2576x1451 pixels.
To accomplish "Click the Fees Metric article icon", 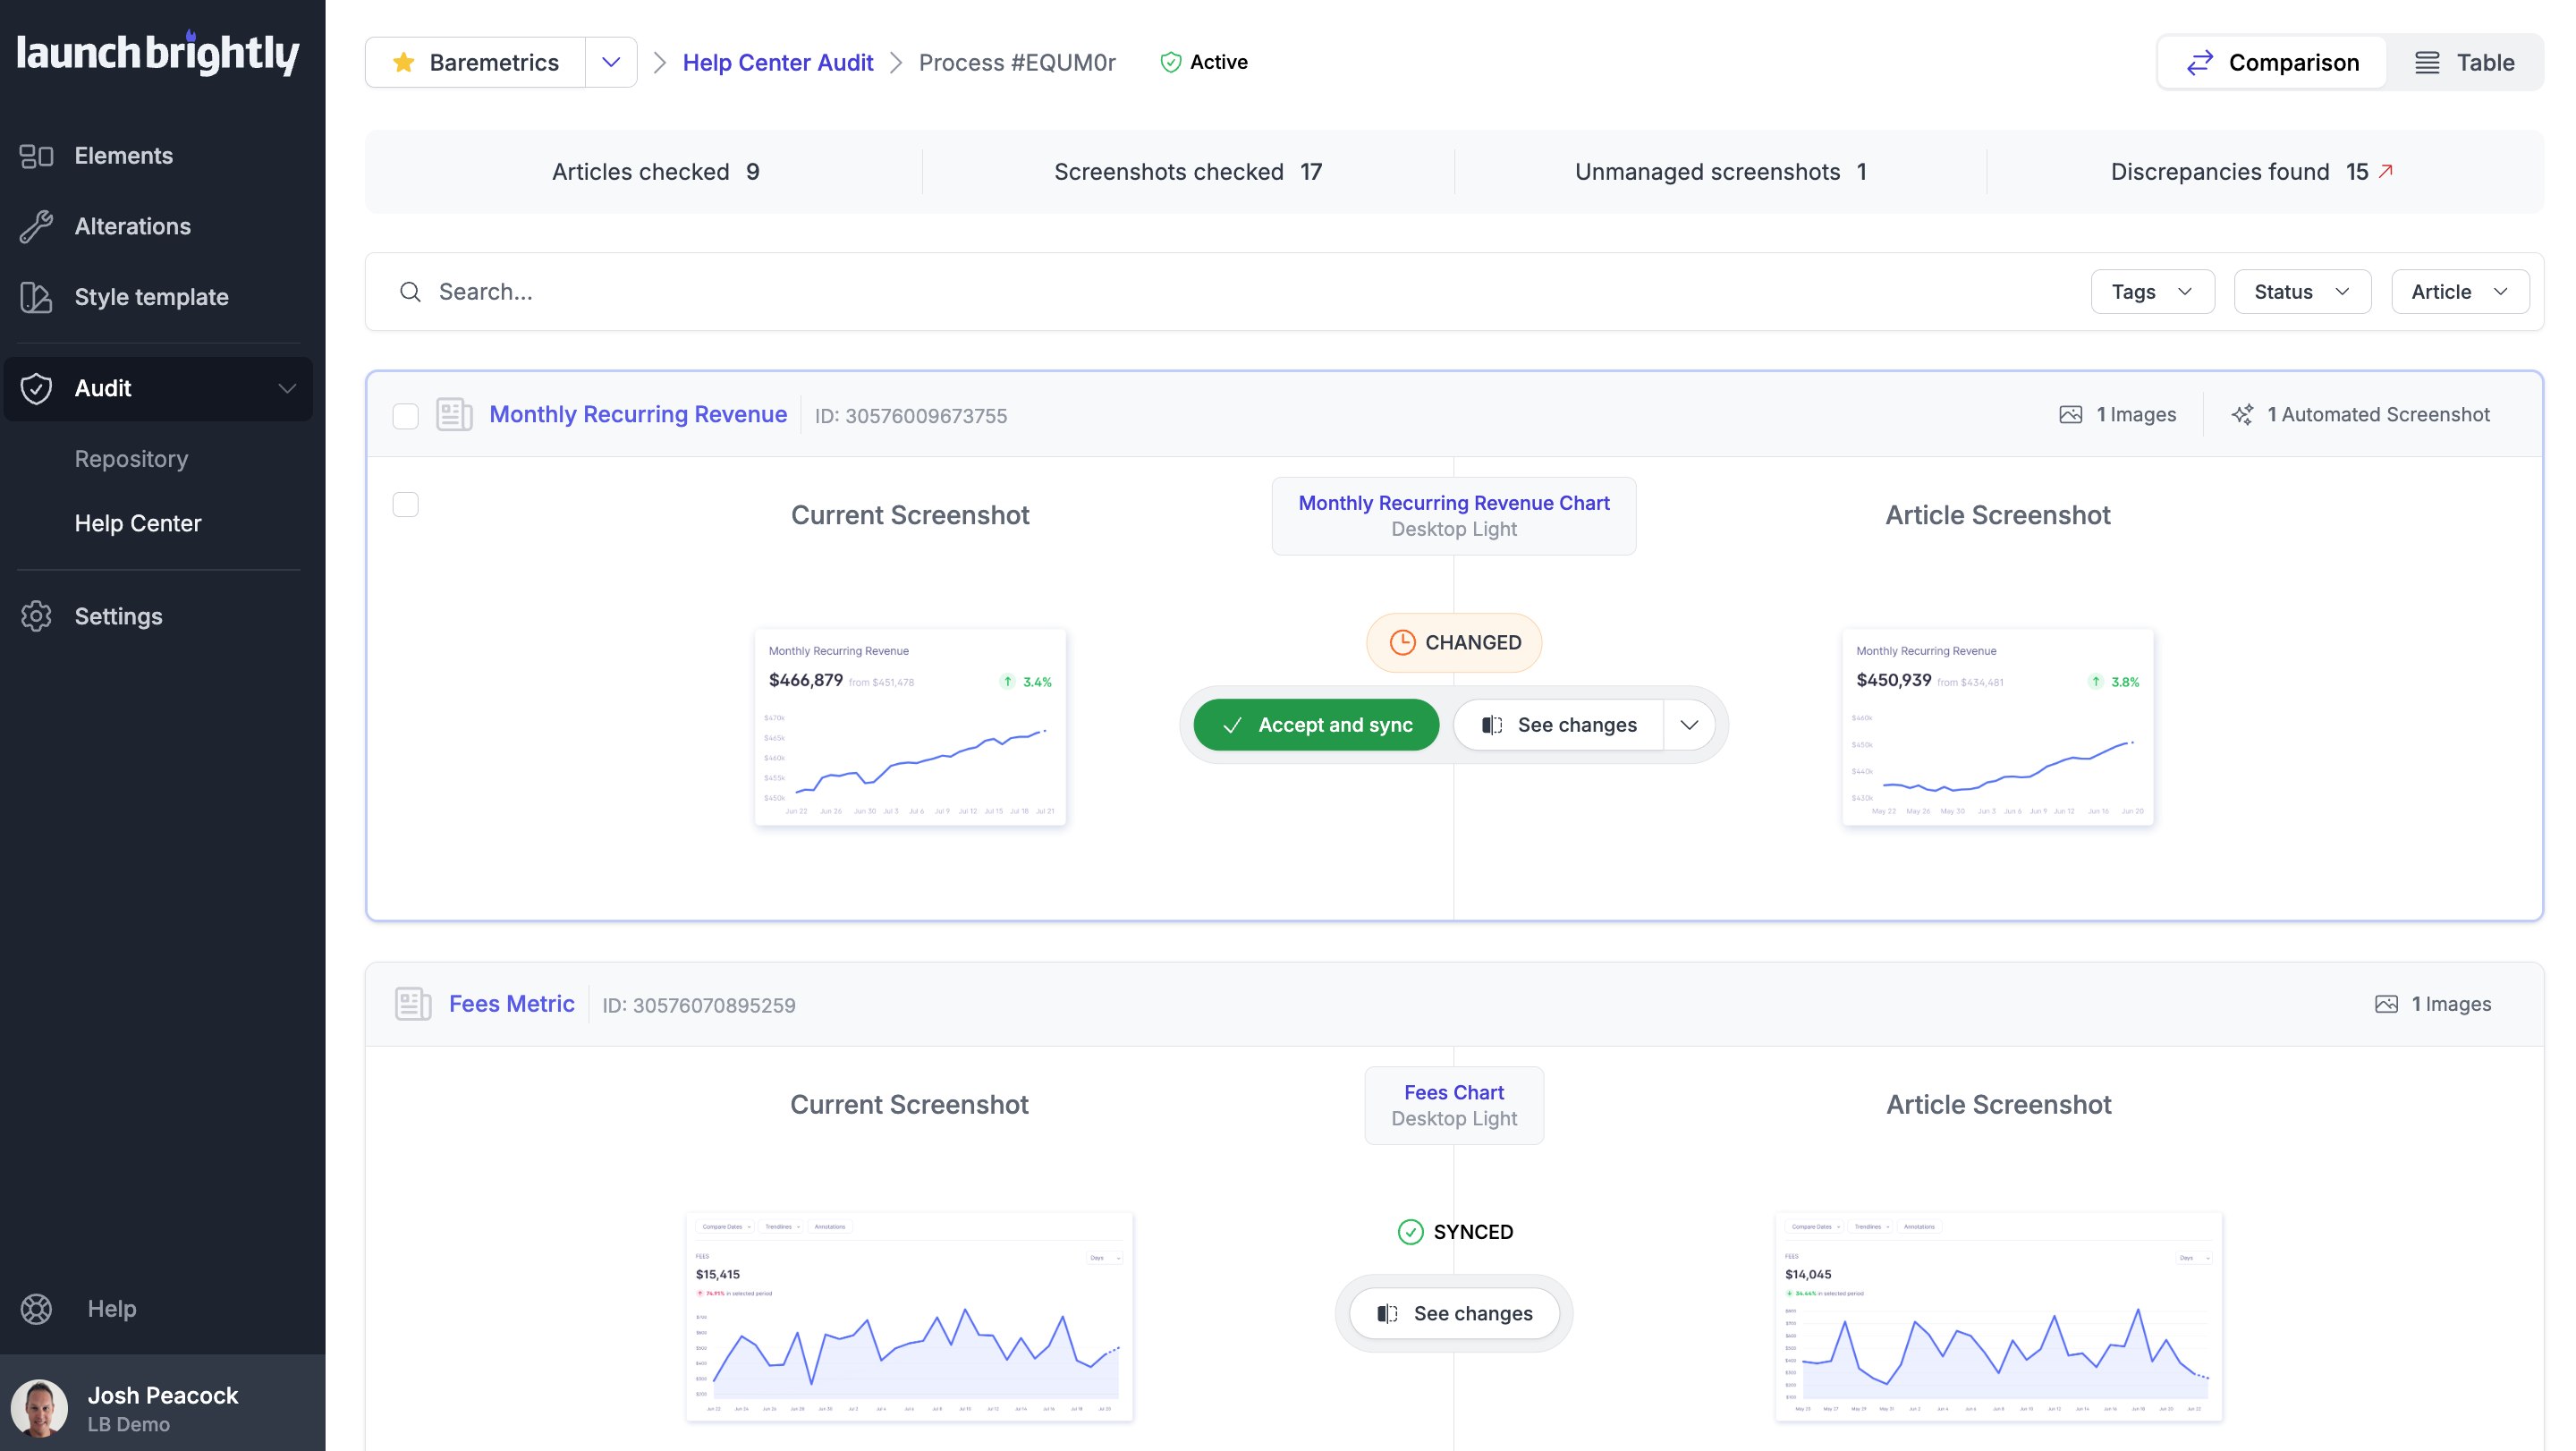I will 413,1004.
